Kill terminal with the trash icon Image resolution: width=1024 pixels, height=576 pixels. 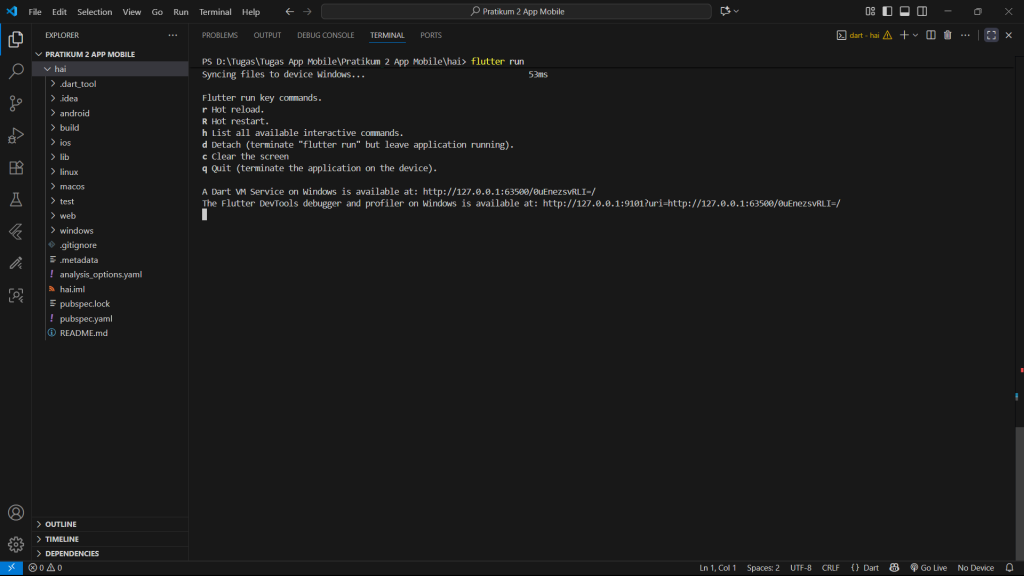(x=948, y=35)
